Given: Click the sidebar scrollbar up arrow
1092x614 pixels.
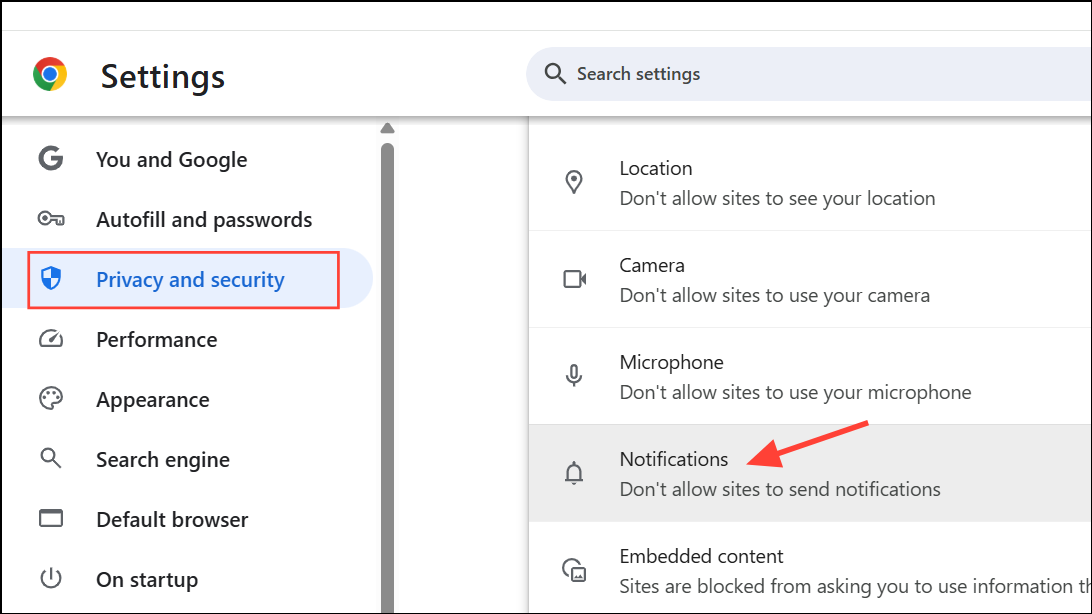Looking at the screenshot, I should 388,128.
